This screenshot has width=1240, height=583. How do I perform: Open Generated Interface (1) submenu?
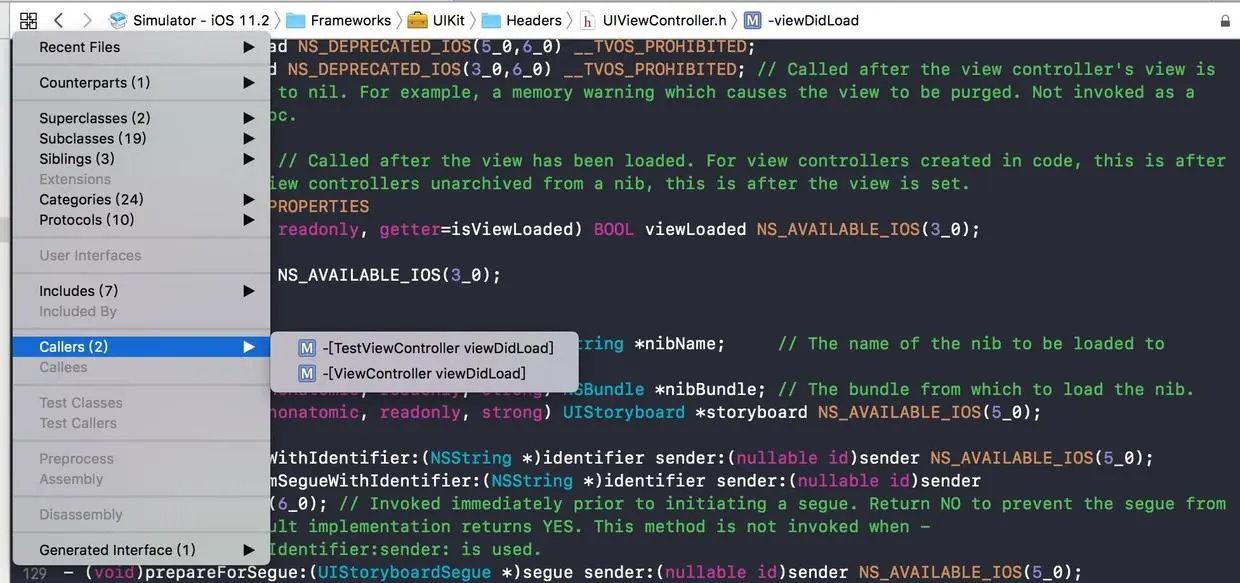click(141, 550)
